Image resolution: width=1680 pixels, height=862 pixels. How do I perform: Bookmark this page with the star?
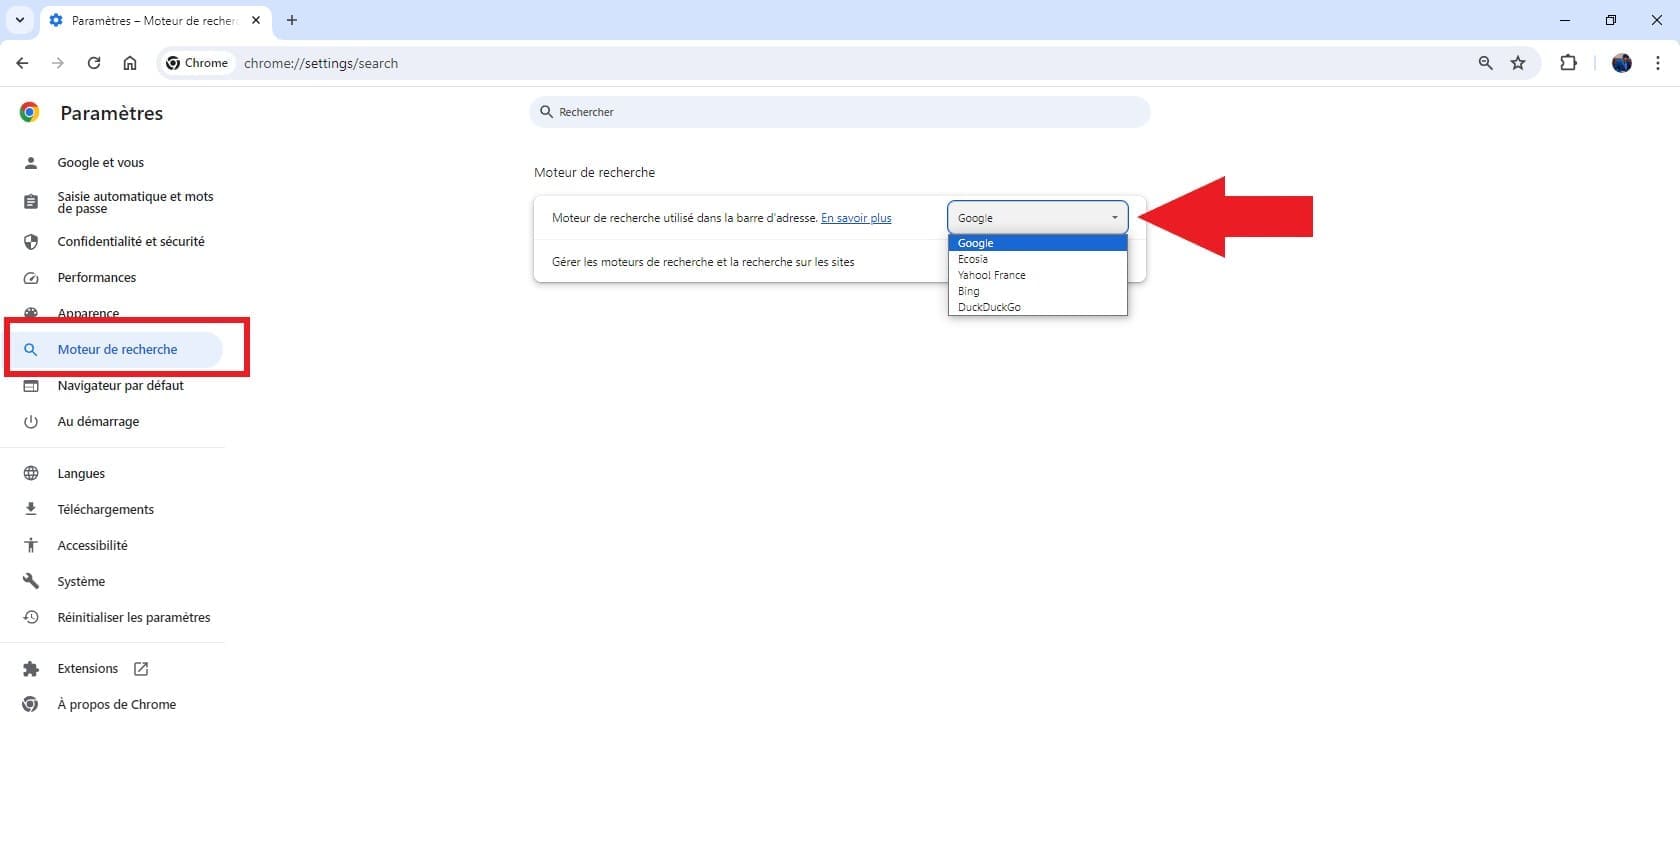tap(1518, 63)
